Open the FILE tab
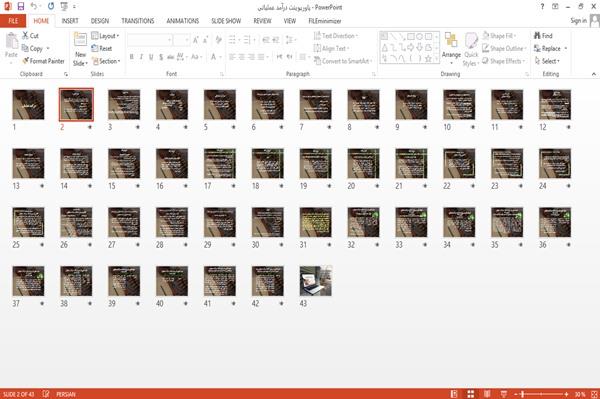 click(13, 21)
